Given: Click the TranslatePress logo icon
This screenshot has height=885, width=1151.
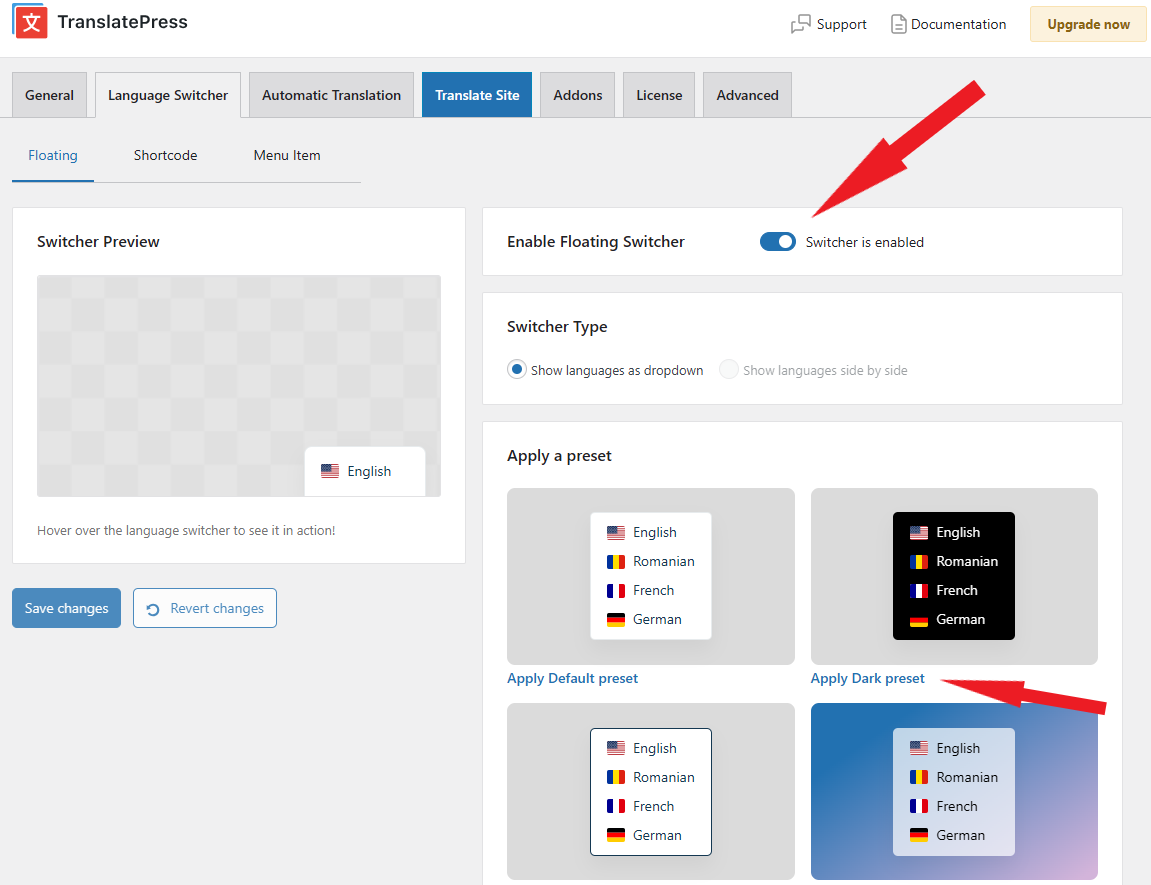Looking at the screenshot, I should click(x=29, y=21).
